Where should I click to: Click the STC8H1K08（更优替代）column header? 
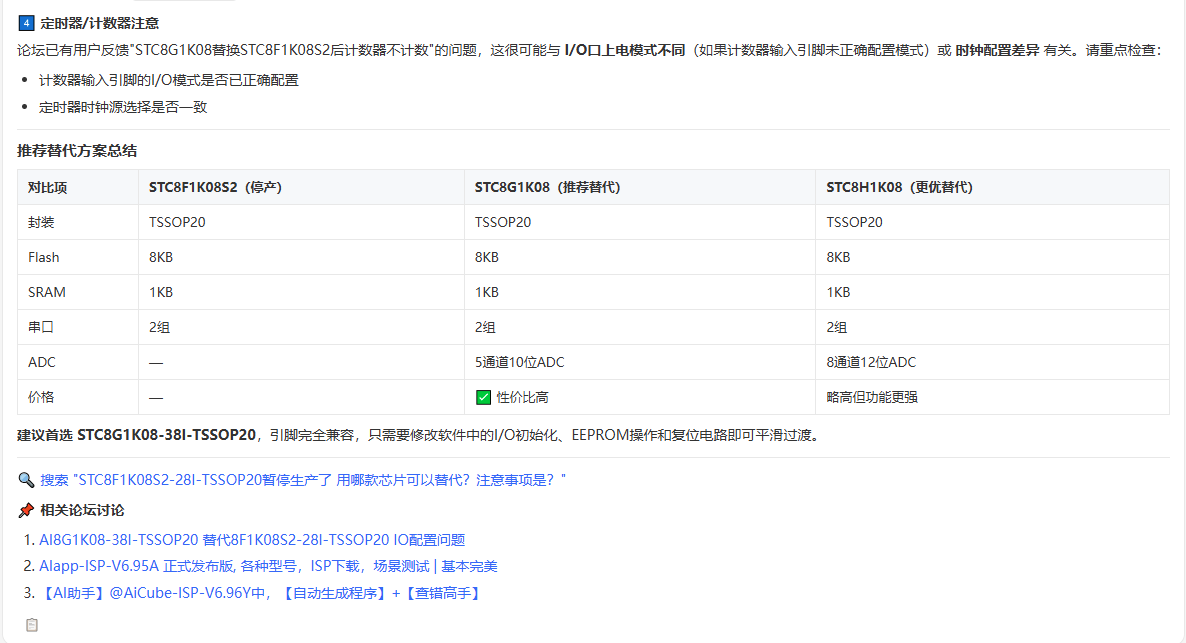point(992,187)
